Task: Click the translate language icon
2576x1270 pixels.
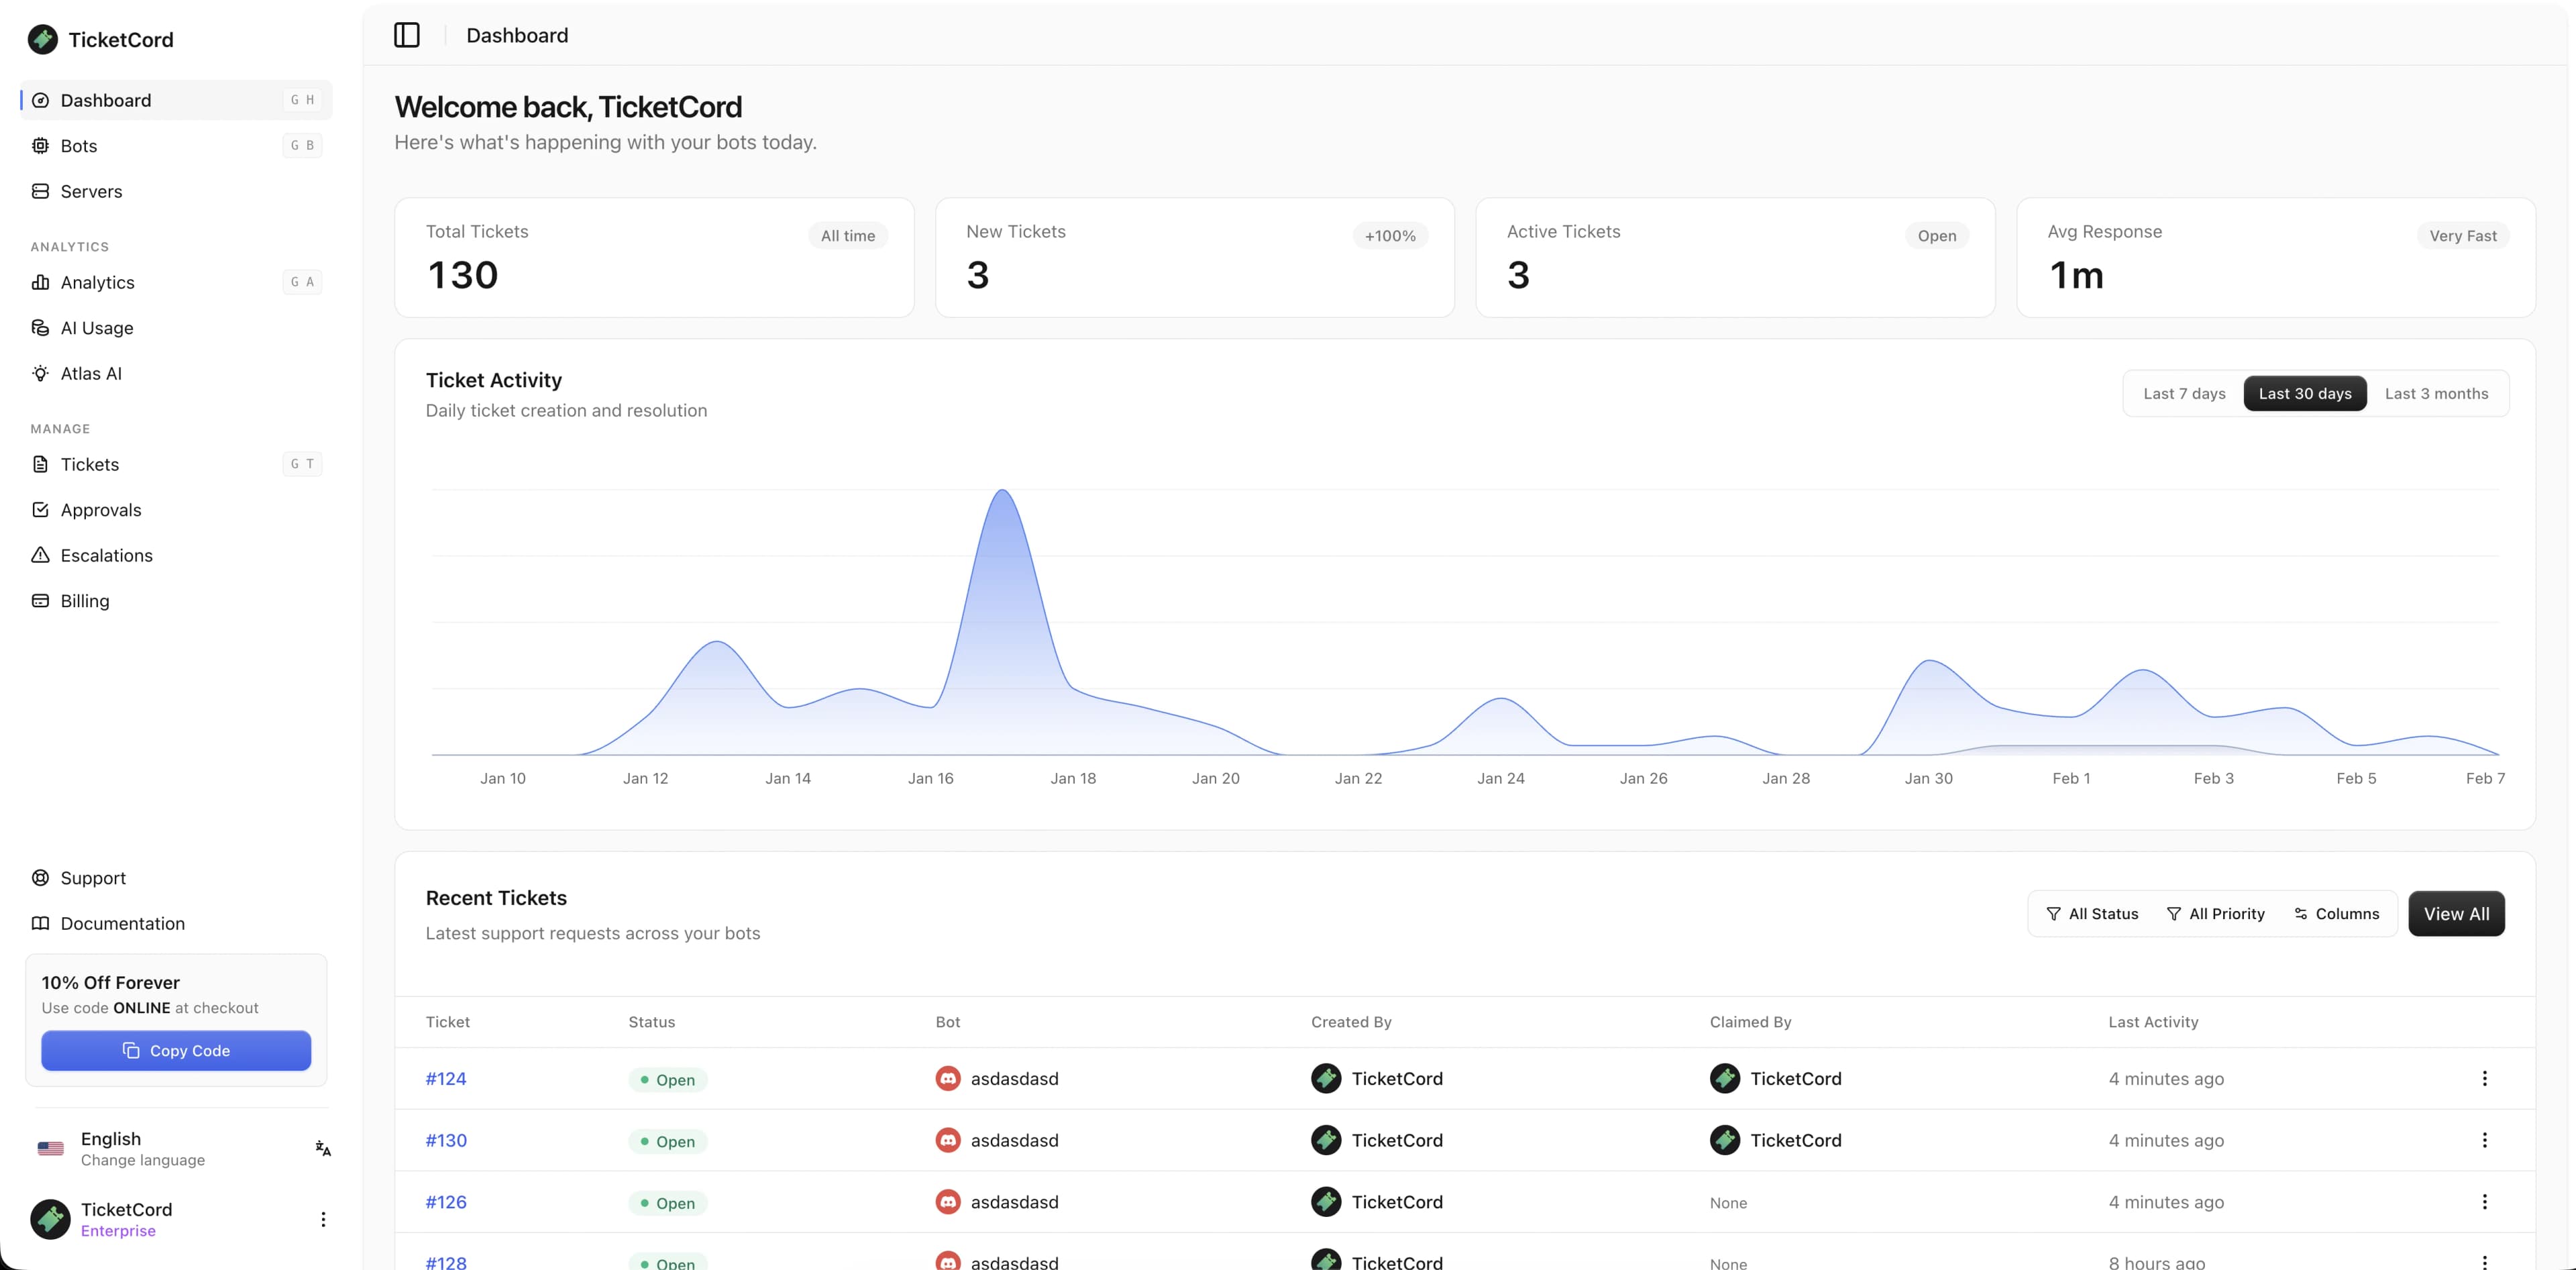Action: point(323,1148)
